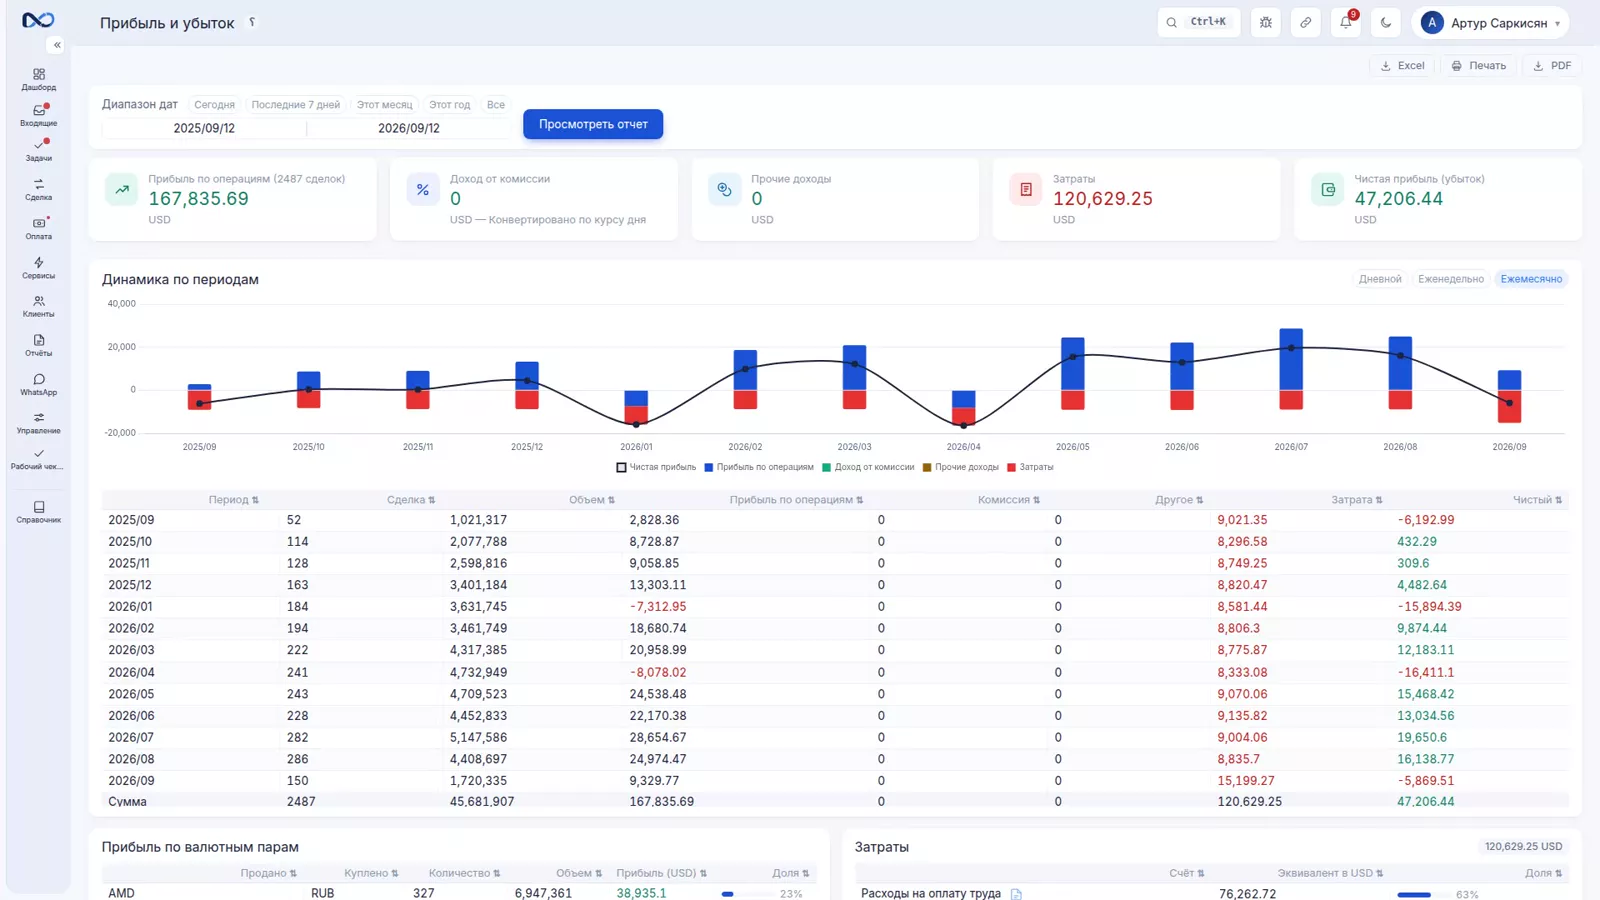Screen dimensions: 1600x900
Task: Open Справочник in the sidebar
Action: 38,512
